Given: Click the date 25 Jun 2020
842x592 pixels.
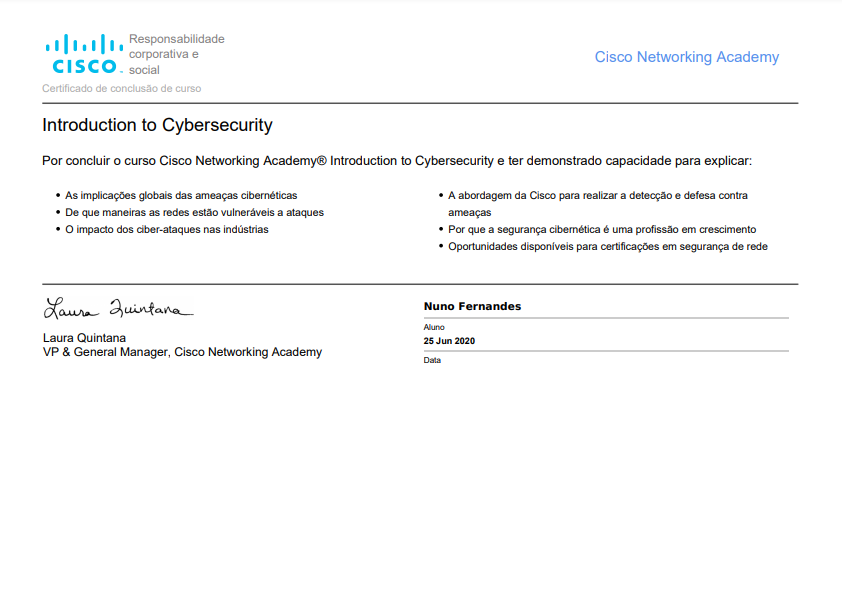Looking at the screenshot, I should [x=449, y=341].
